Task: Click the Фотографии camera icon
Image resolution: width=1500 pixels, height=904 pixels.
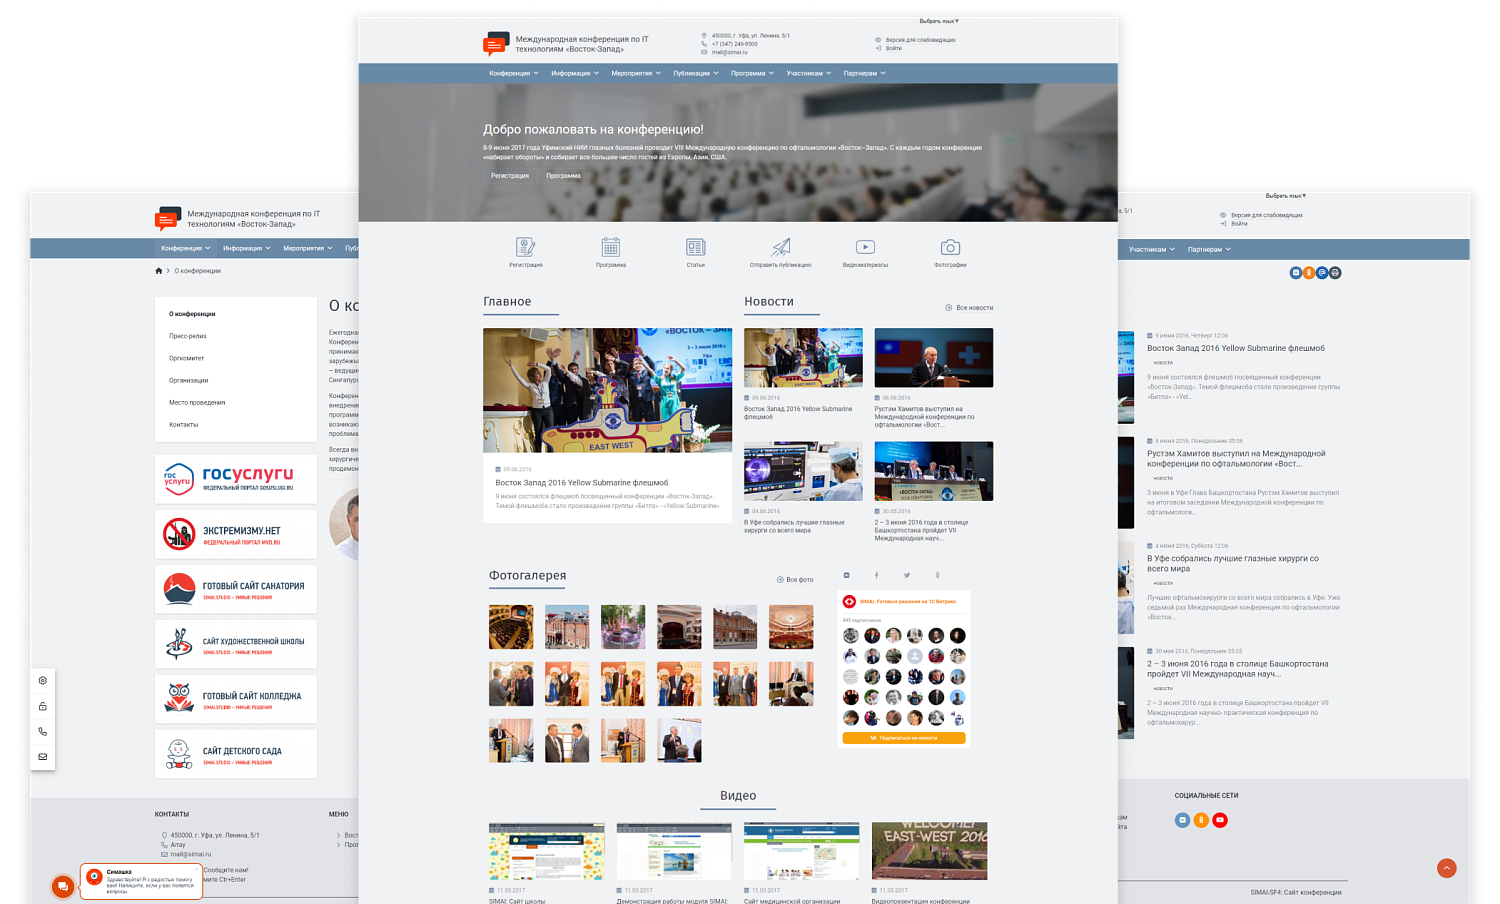Action: click(x=950, y=247)
